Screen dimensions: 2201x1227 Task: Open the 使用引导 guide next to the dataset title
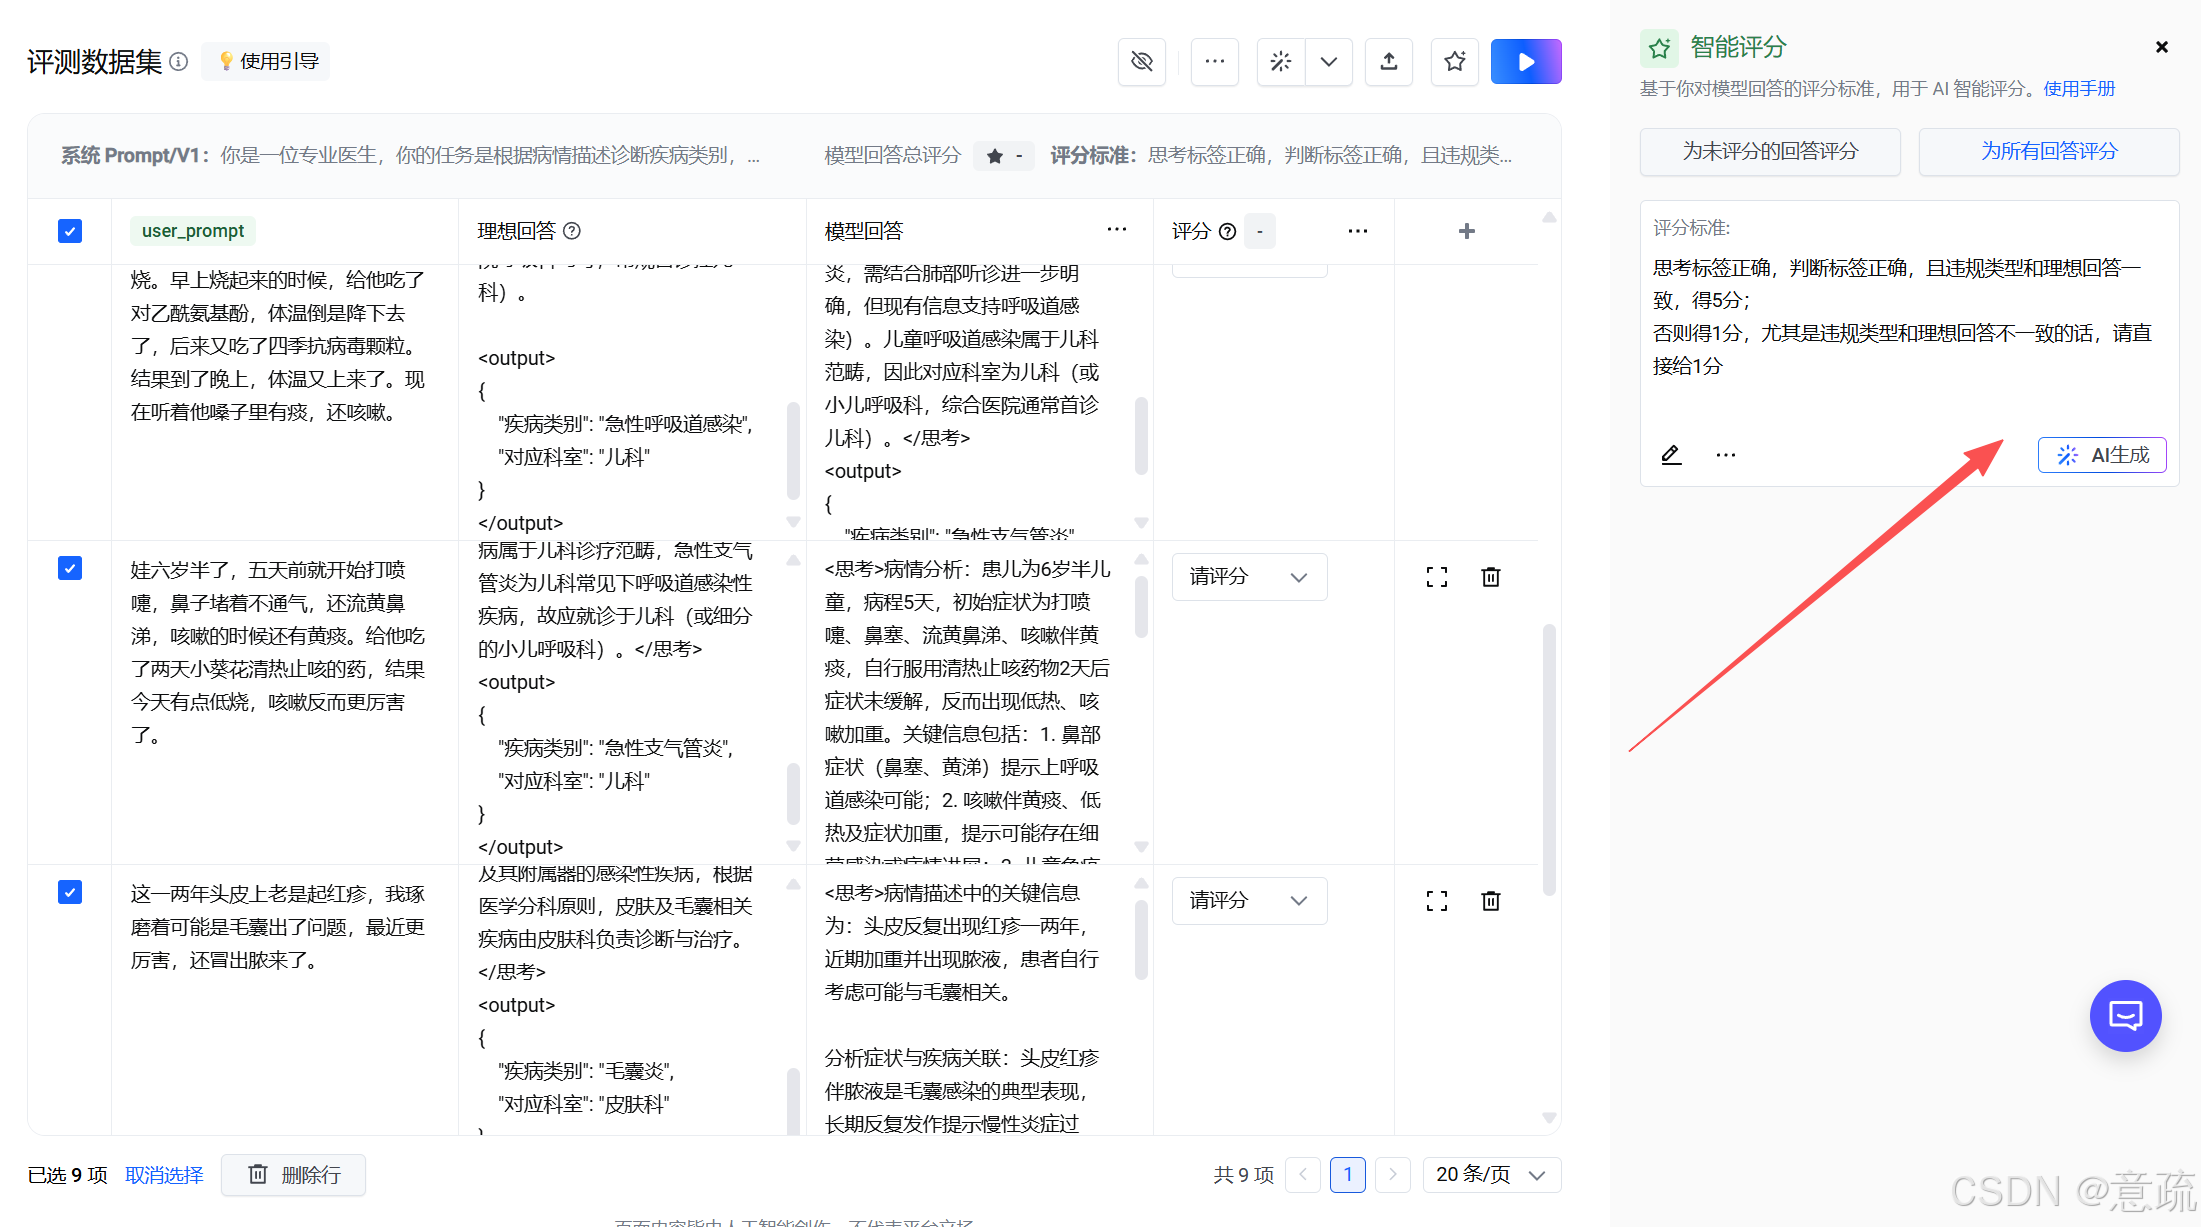265,60
